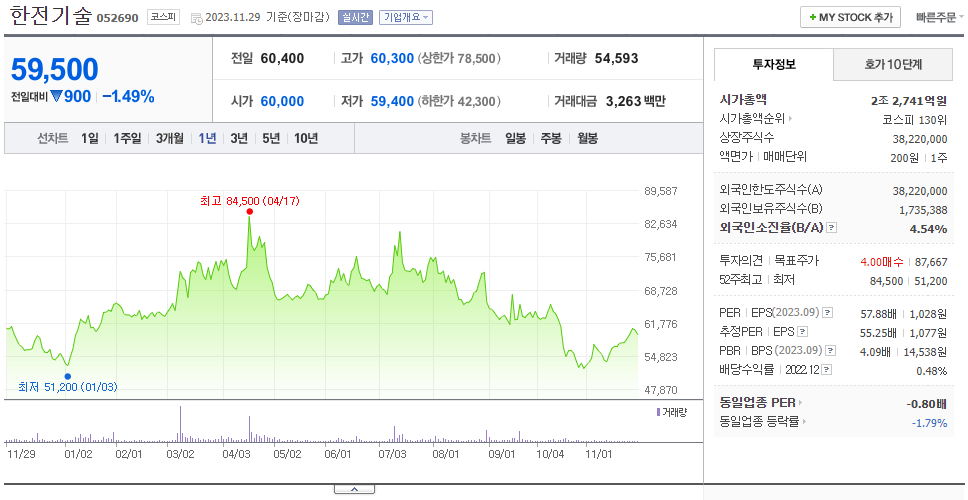Click the 외국인보유주식수 value 1,735,388

tap(924, 210)
